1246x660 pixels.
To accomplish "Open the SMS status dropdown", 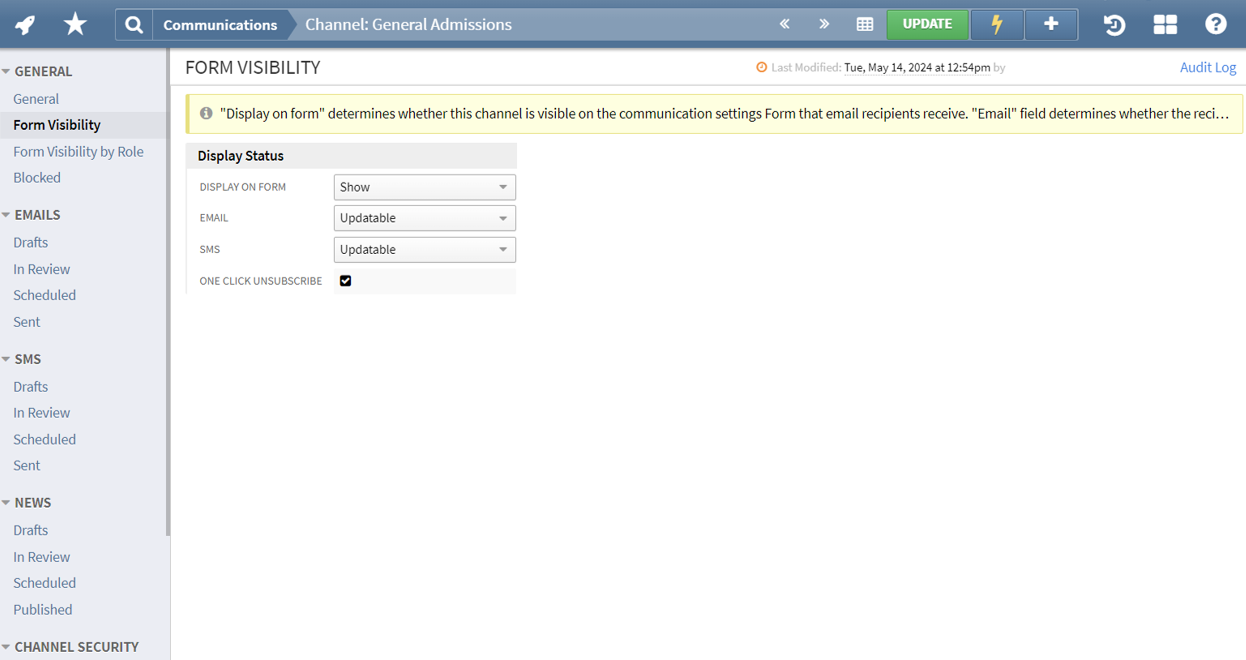I will pyautogui.click(x=424, y=250).
